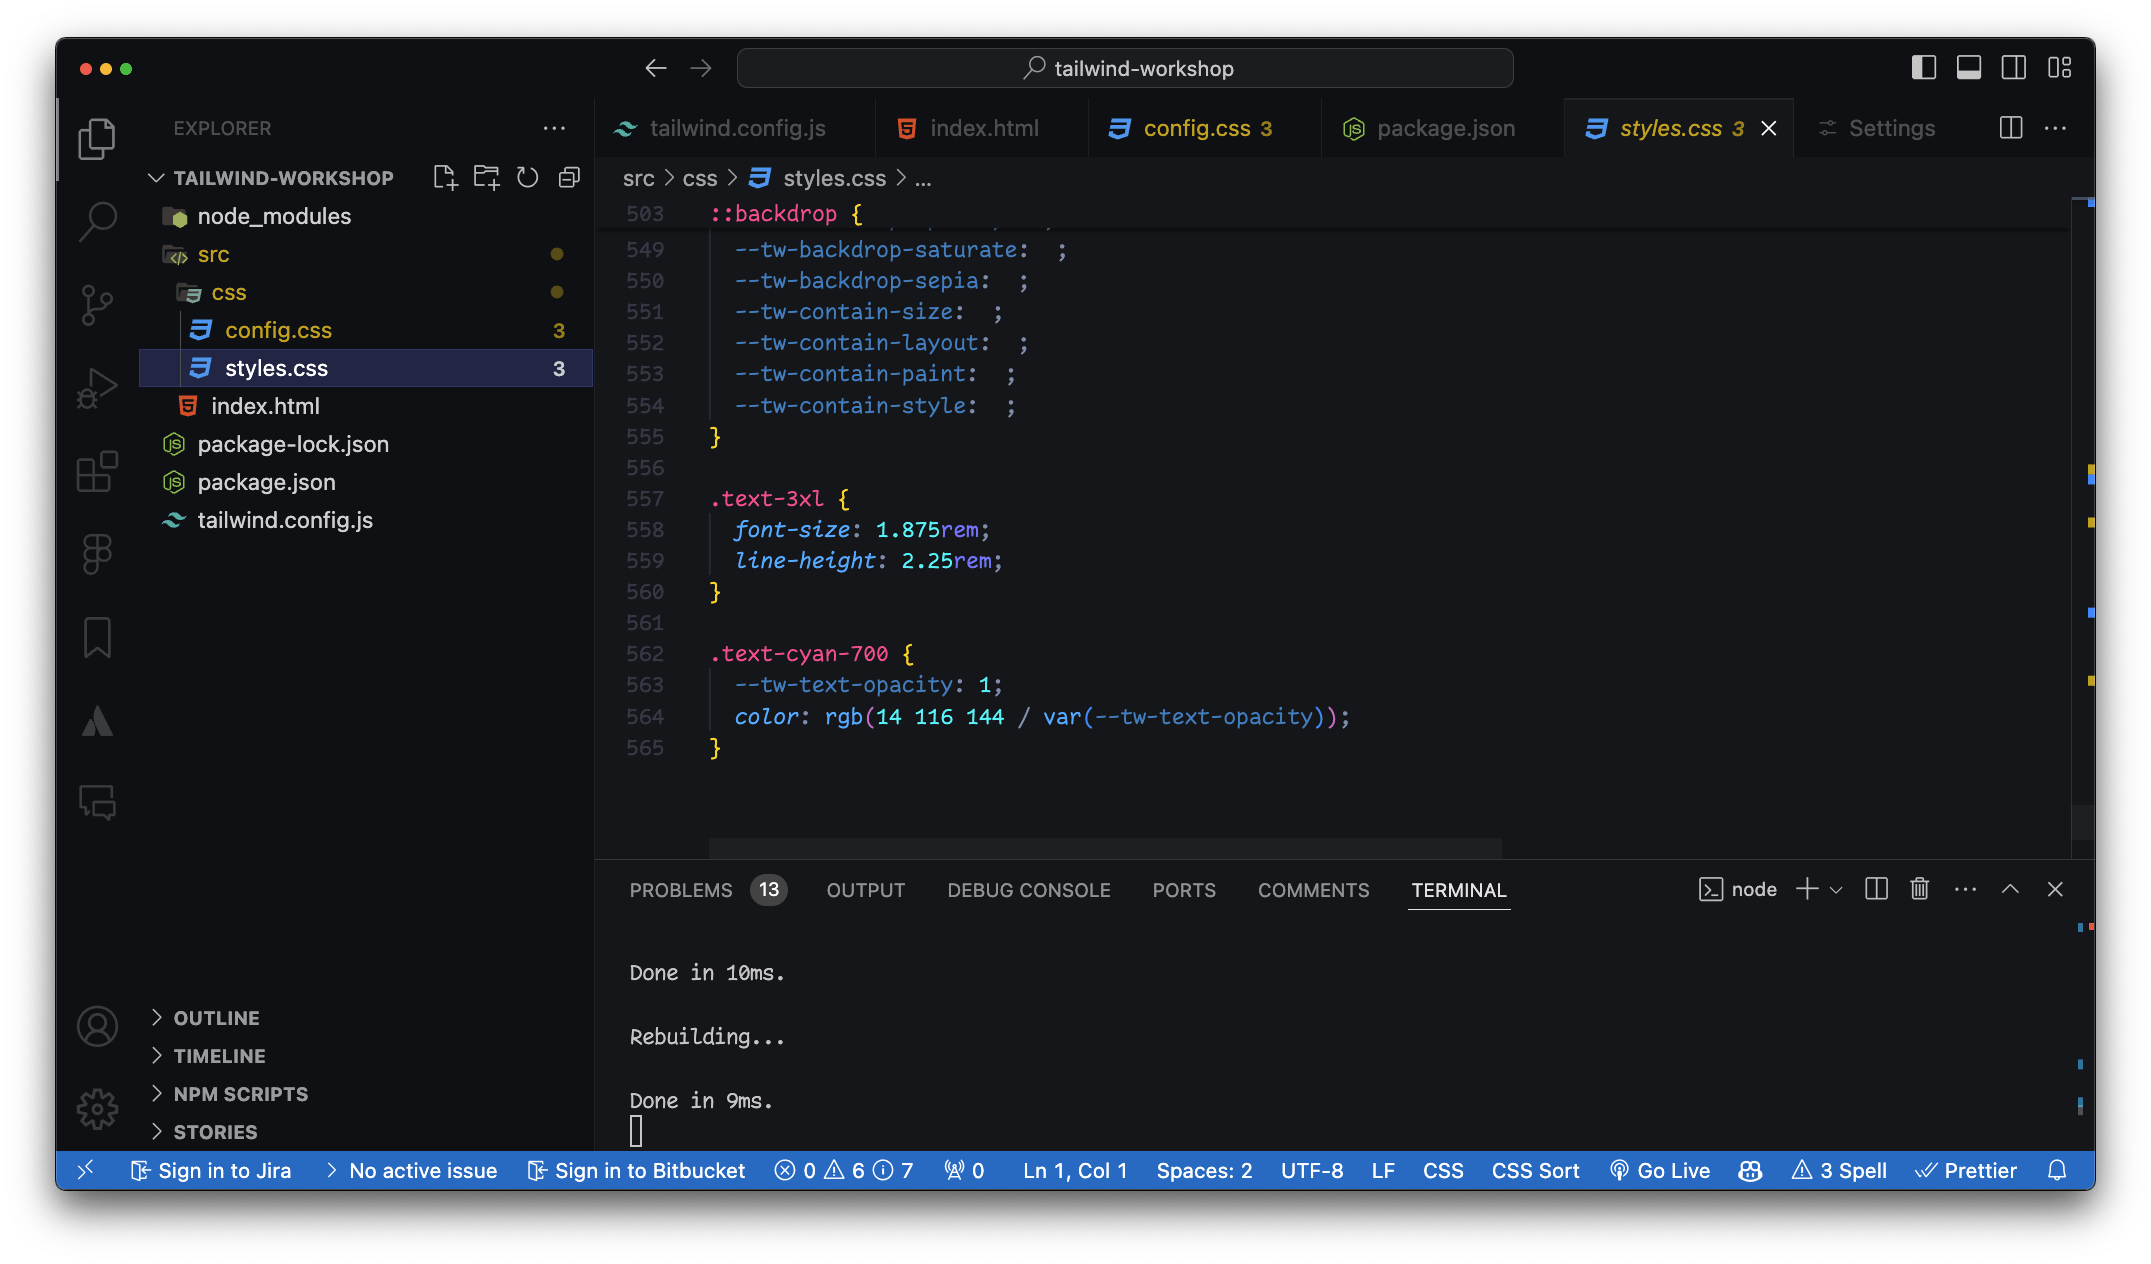Toggle the secondary side bar visibility
The image size is (2151, 1264).
pos(2013,68)
